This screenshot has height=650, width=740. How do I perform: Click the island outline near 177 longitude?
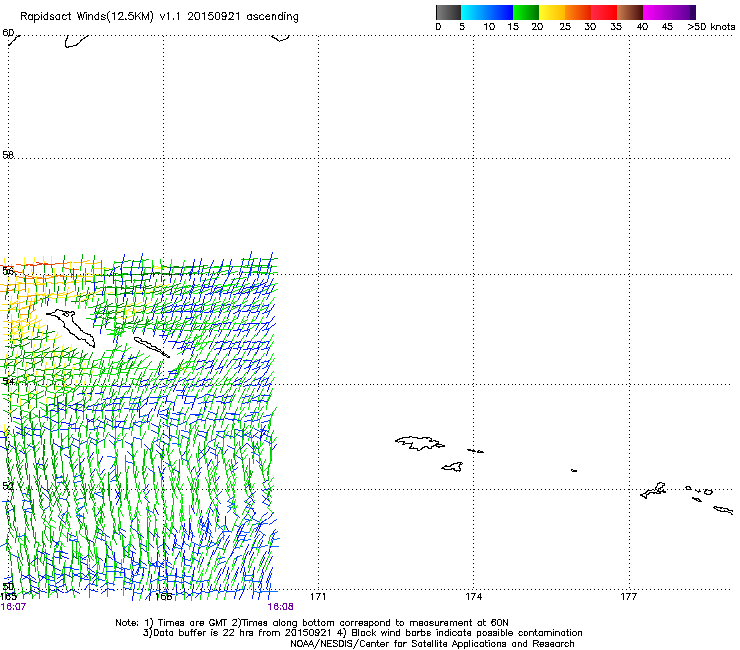pyautogui.click(x=654, y=491)
